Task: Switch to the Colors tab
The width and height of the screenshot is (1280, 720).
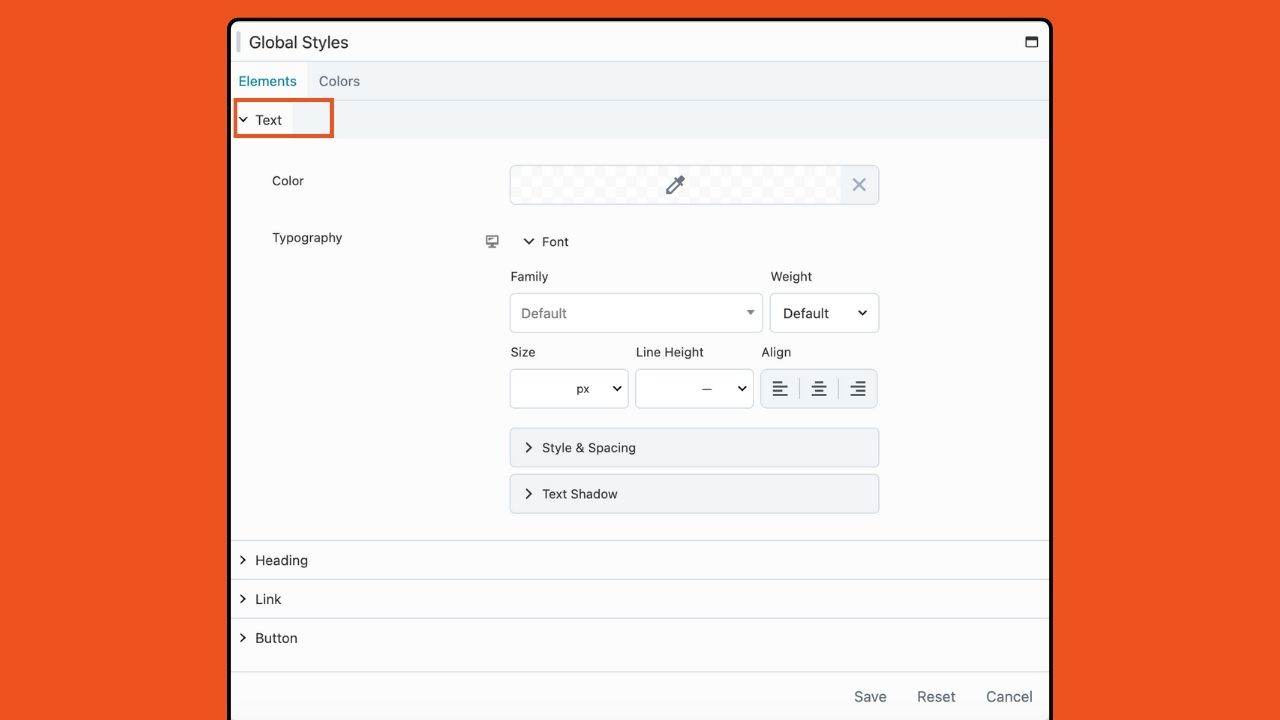Action: pyautogui.click(x=339, y=81)
